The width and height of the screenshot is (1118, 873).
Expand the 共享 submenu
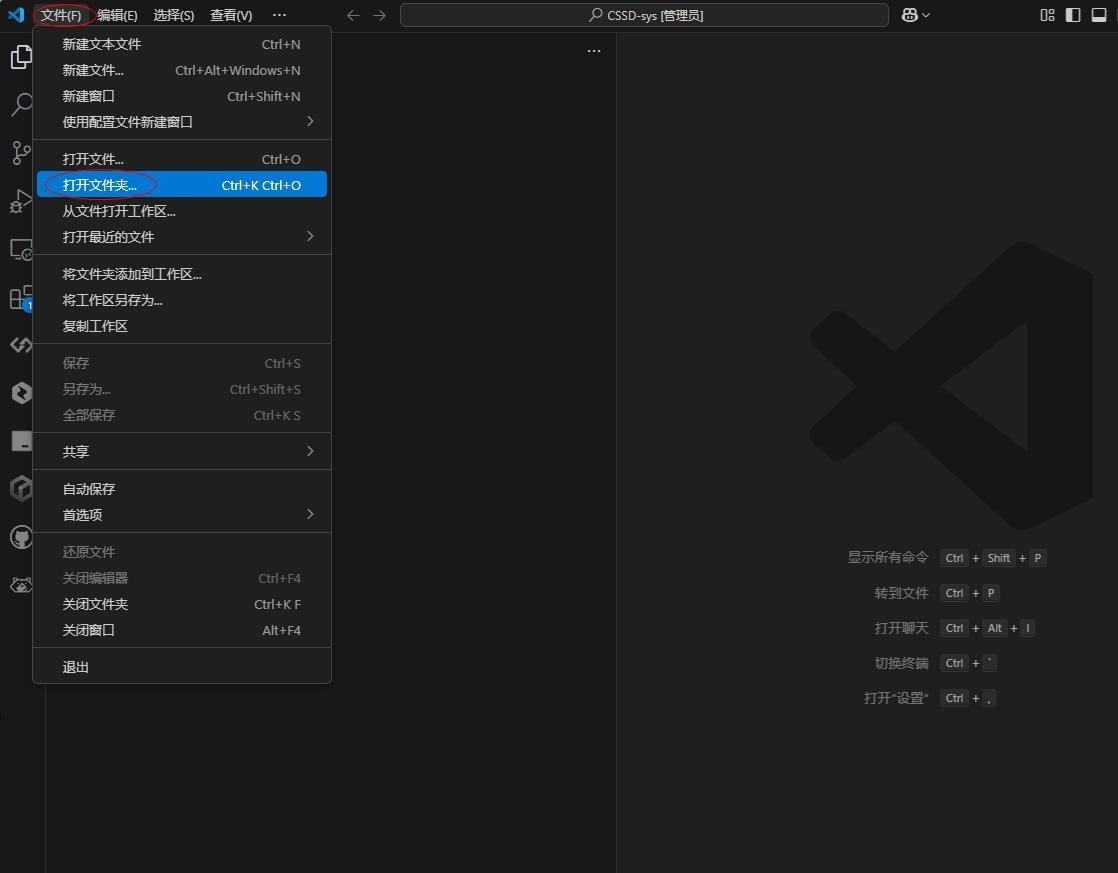(182, 451)
